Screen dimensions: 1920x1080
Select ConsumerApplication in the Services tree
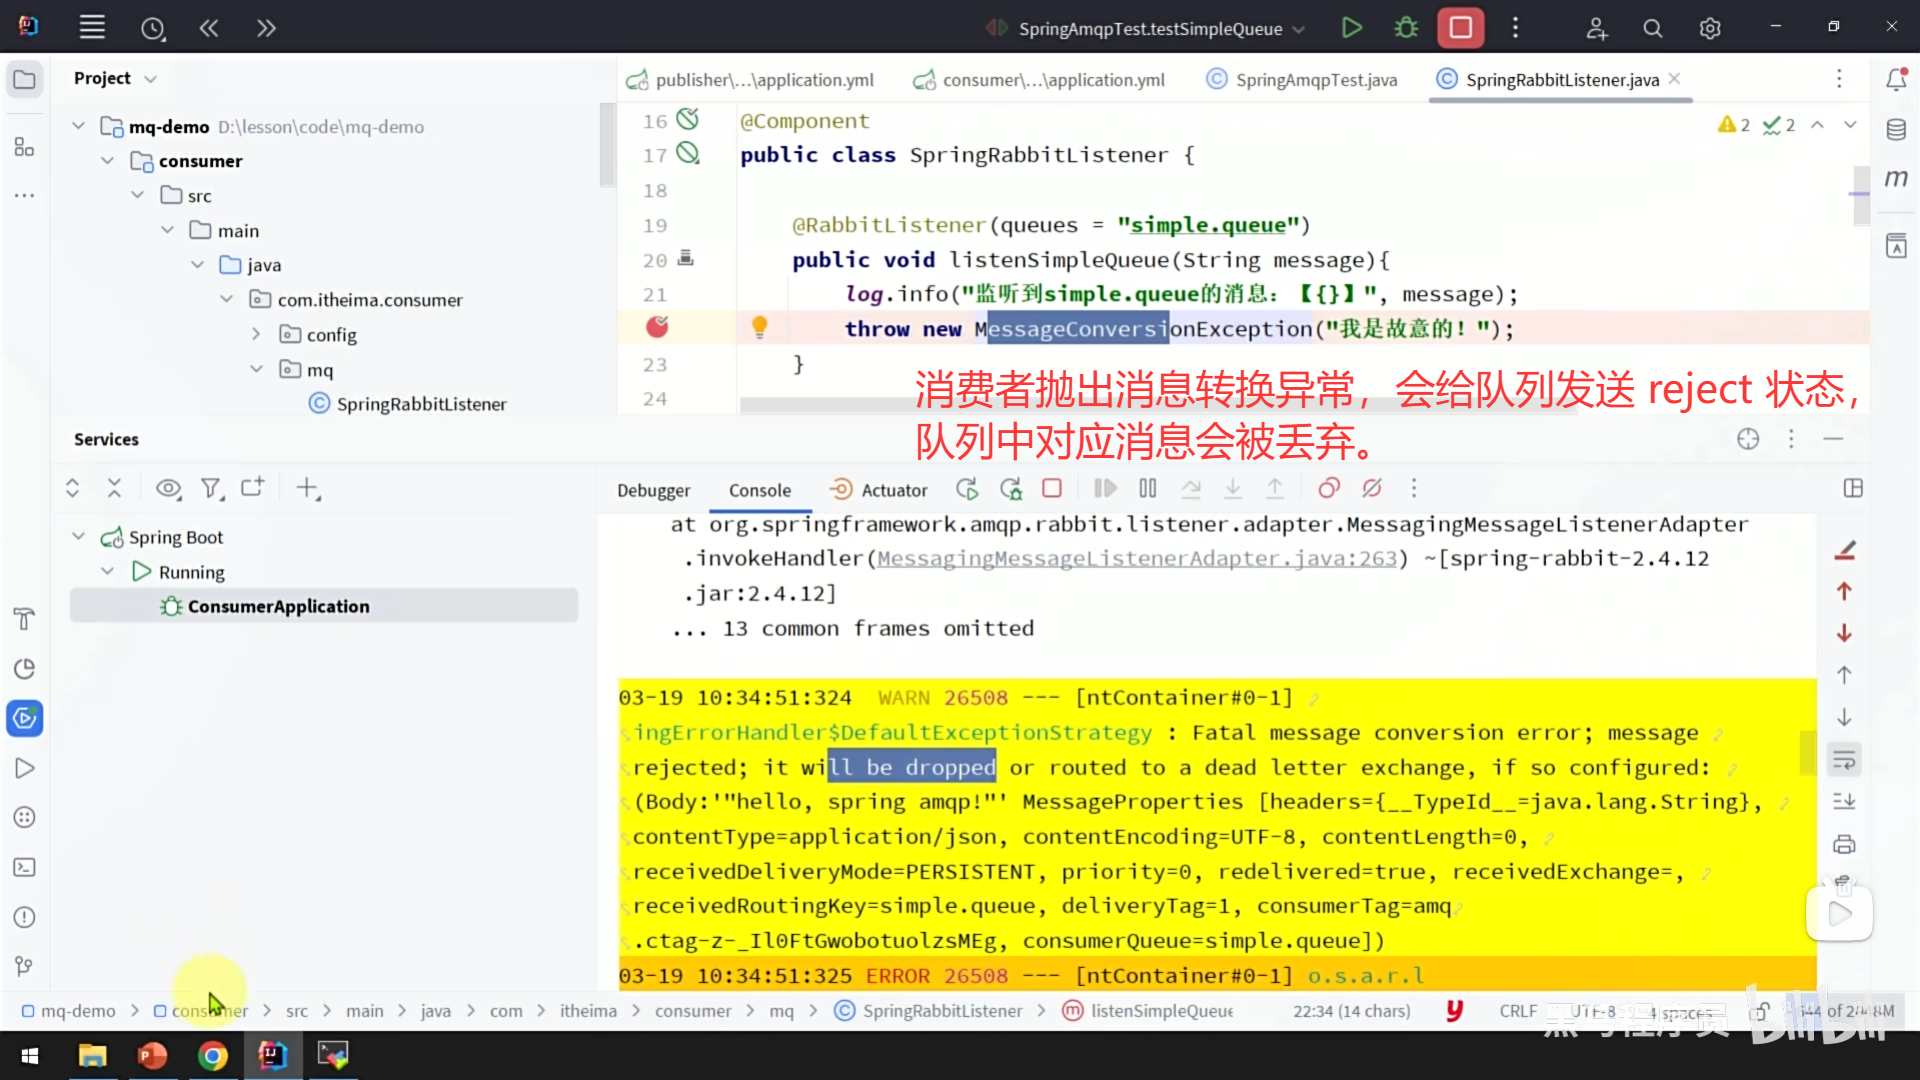tap(278, 606)
